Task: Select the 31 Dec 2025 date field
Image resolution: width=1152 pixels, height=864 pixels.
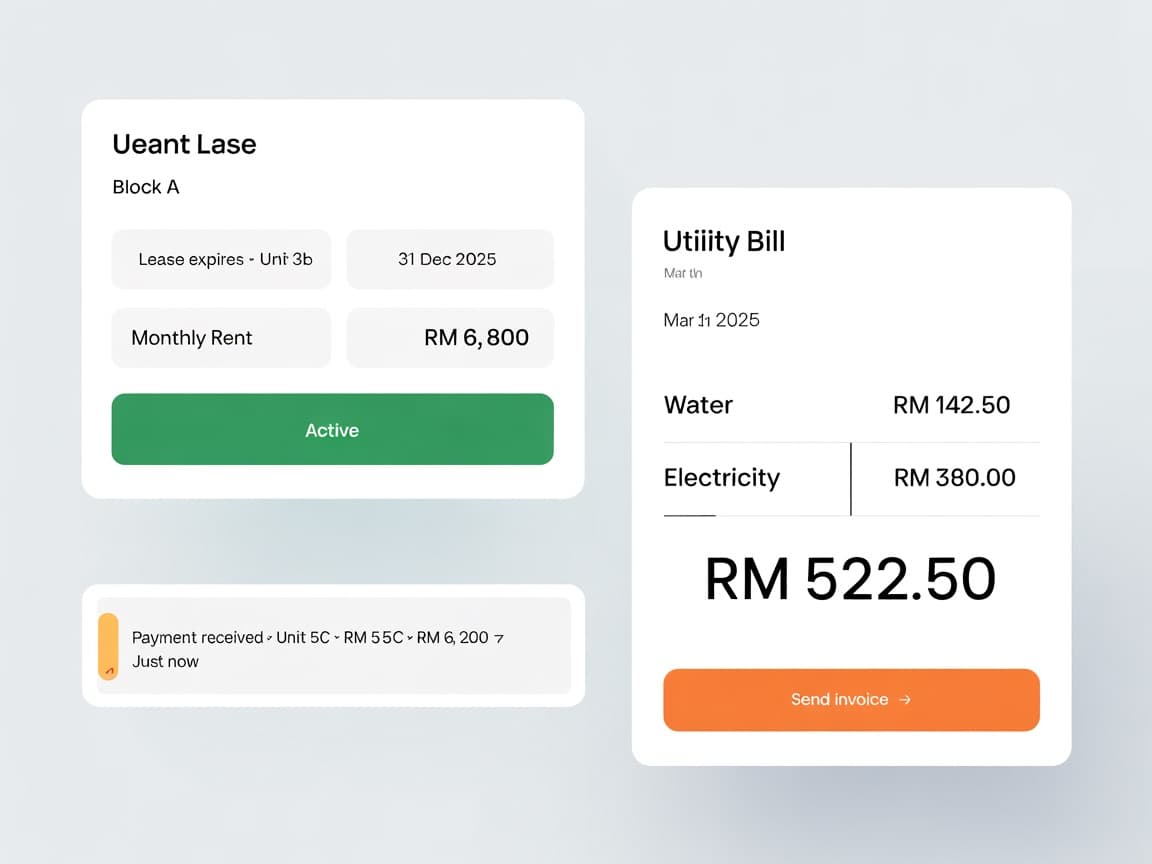Action: click(449, 259)
